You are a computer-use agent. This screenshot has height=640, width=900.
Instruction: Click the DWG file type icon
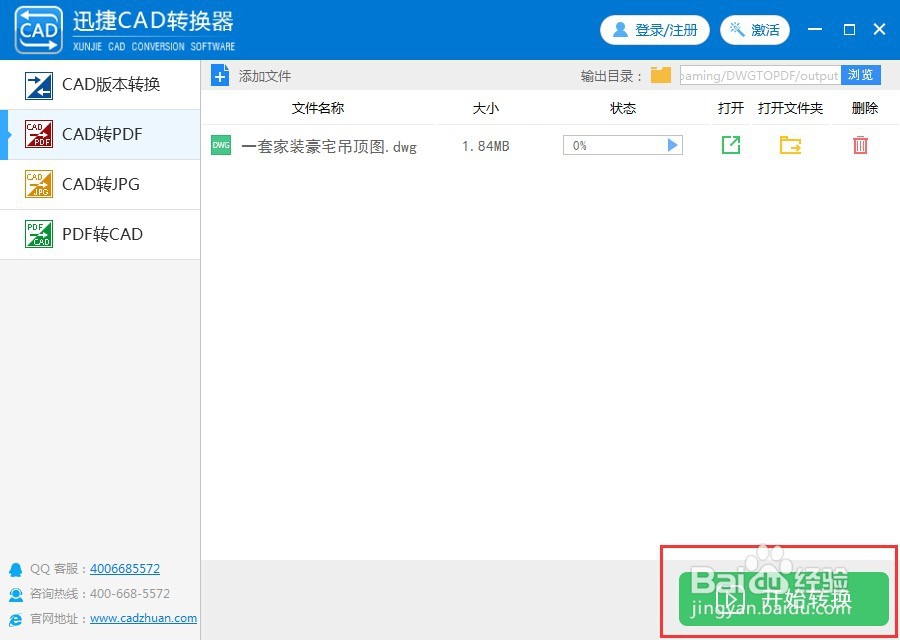click(x=220, y=145)
